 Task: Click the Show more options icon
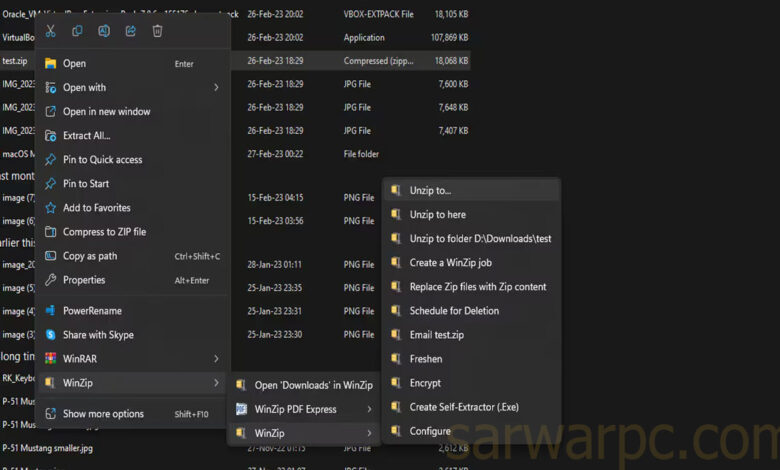[50, 413]
